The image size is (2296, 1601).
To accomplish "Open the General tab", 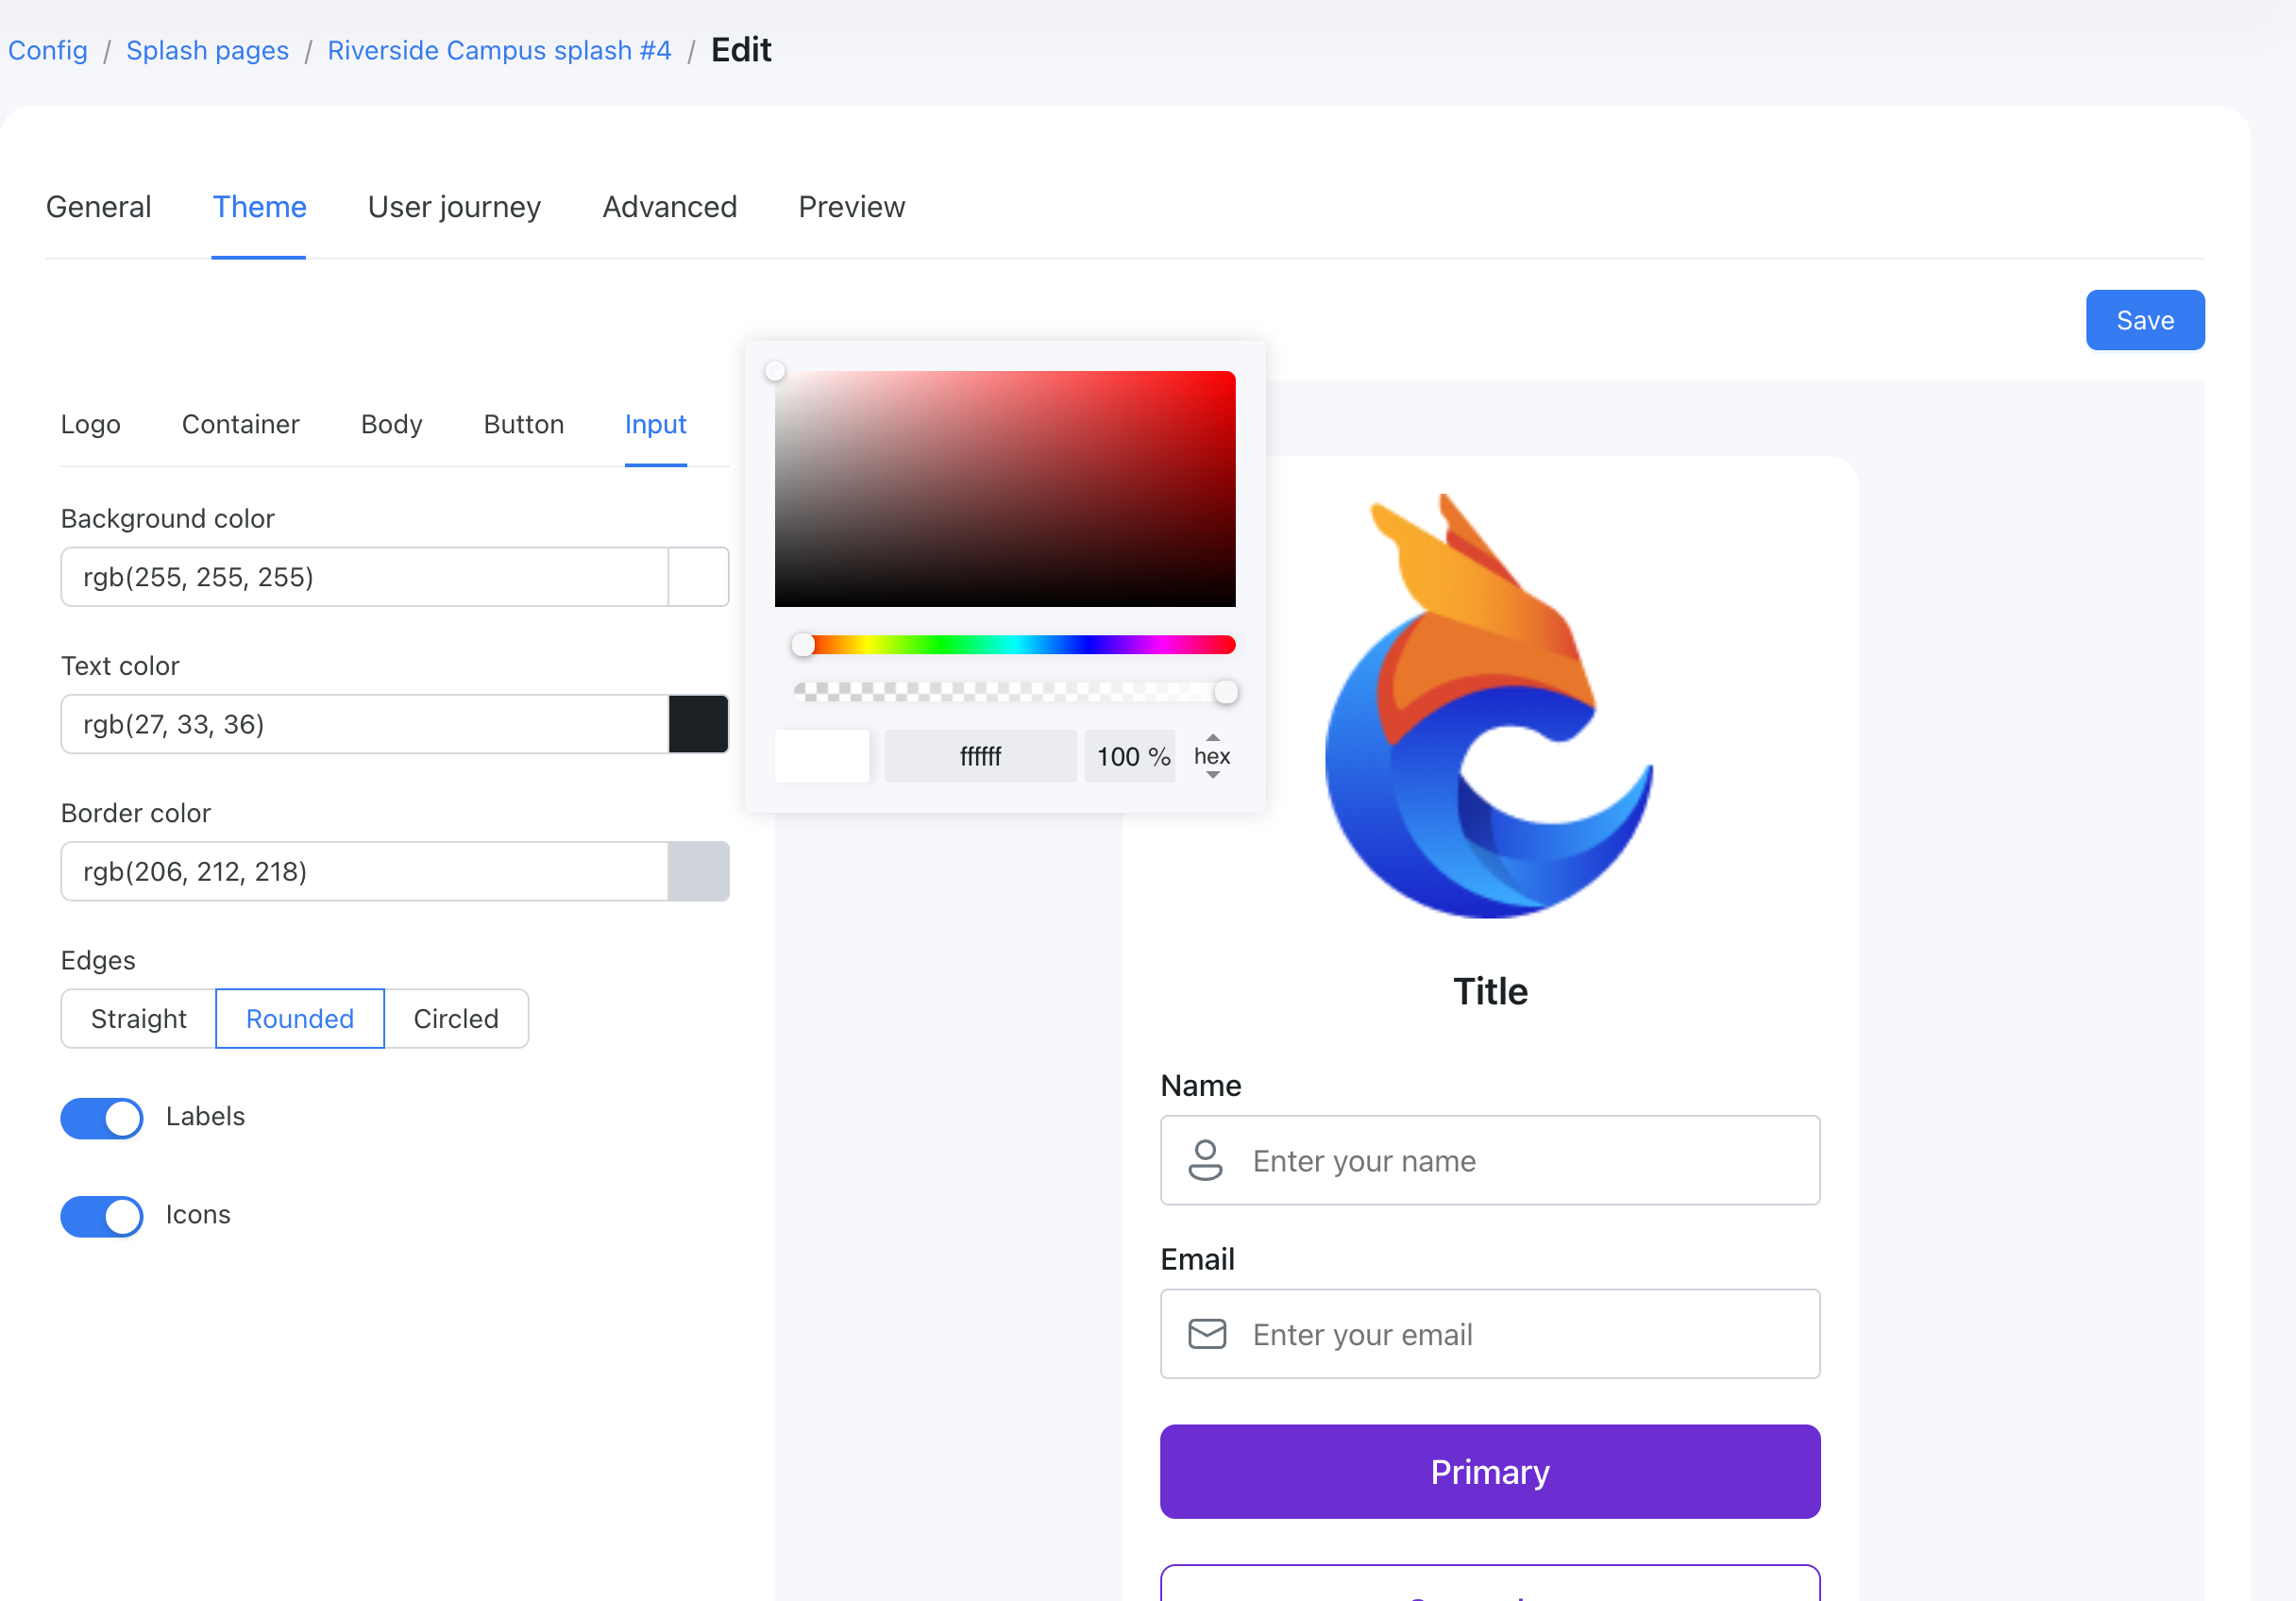I will point(99,207).
